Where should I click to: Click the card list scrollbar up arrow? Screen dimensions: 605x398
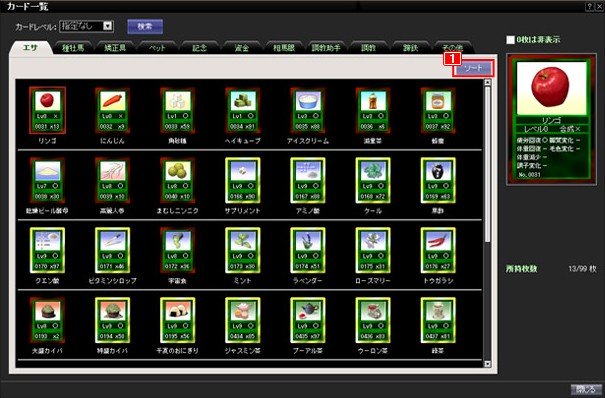(487, 82)
